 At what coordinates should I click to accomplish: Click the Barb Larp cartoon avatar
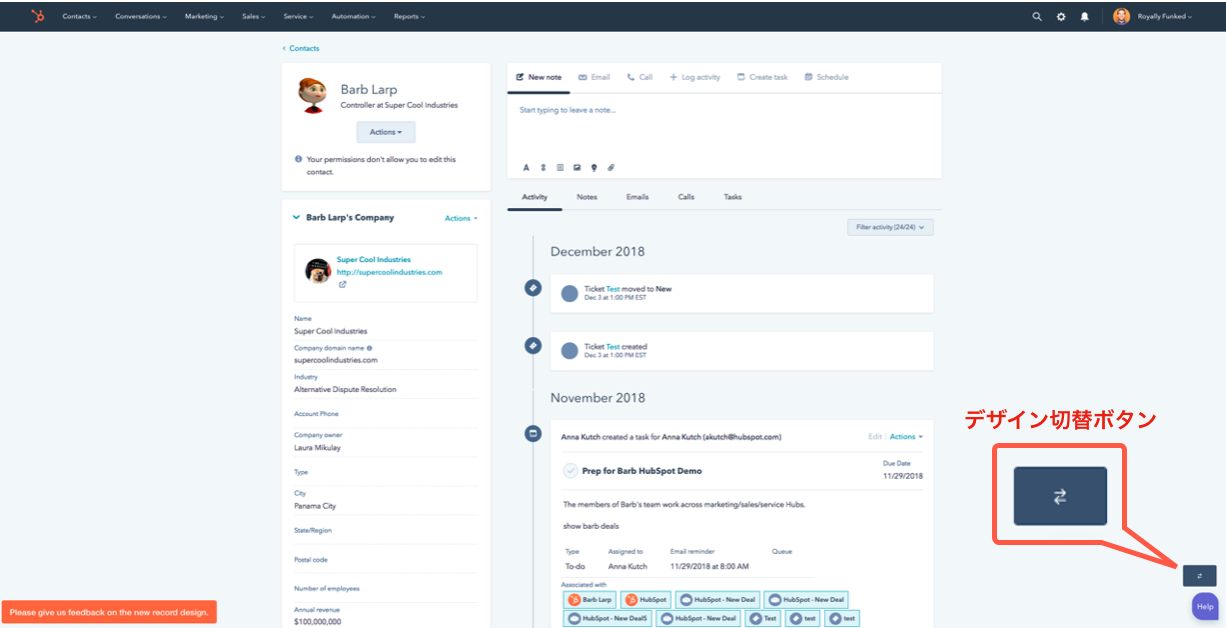(x=313, y=95)
